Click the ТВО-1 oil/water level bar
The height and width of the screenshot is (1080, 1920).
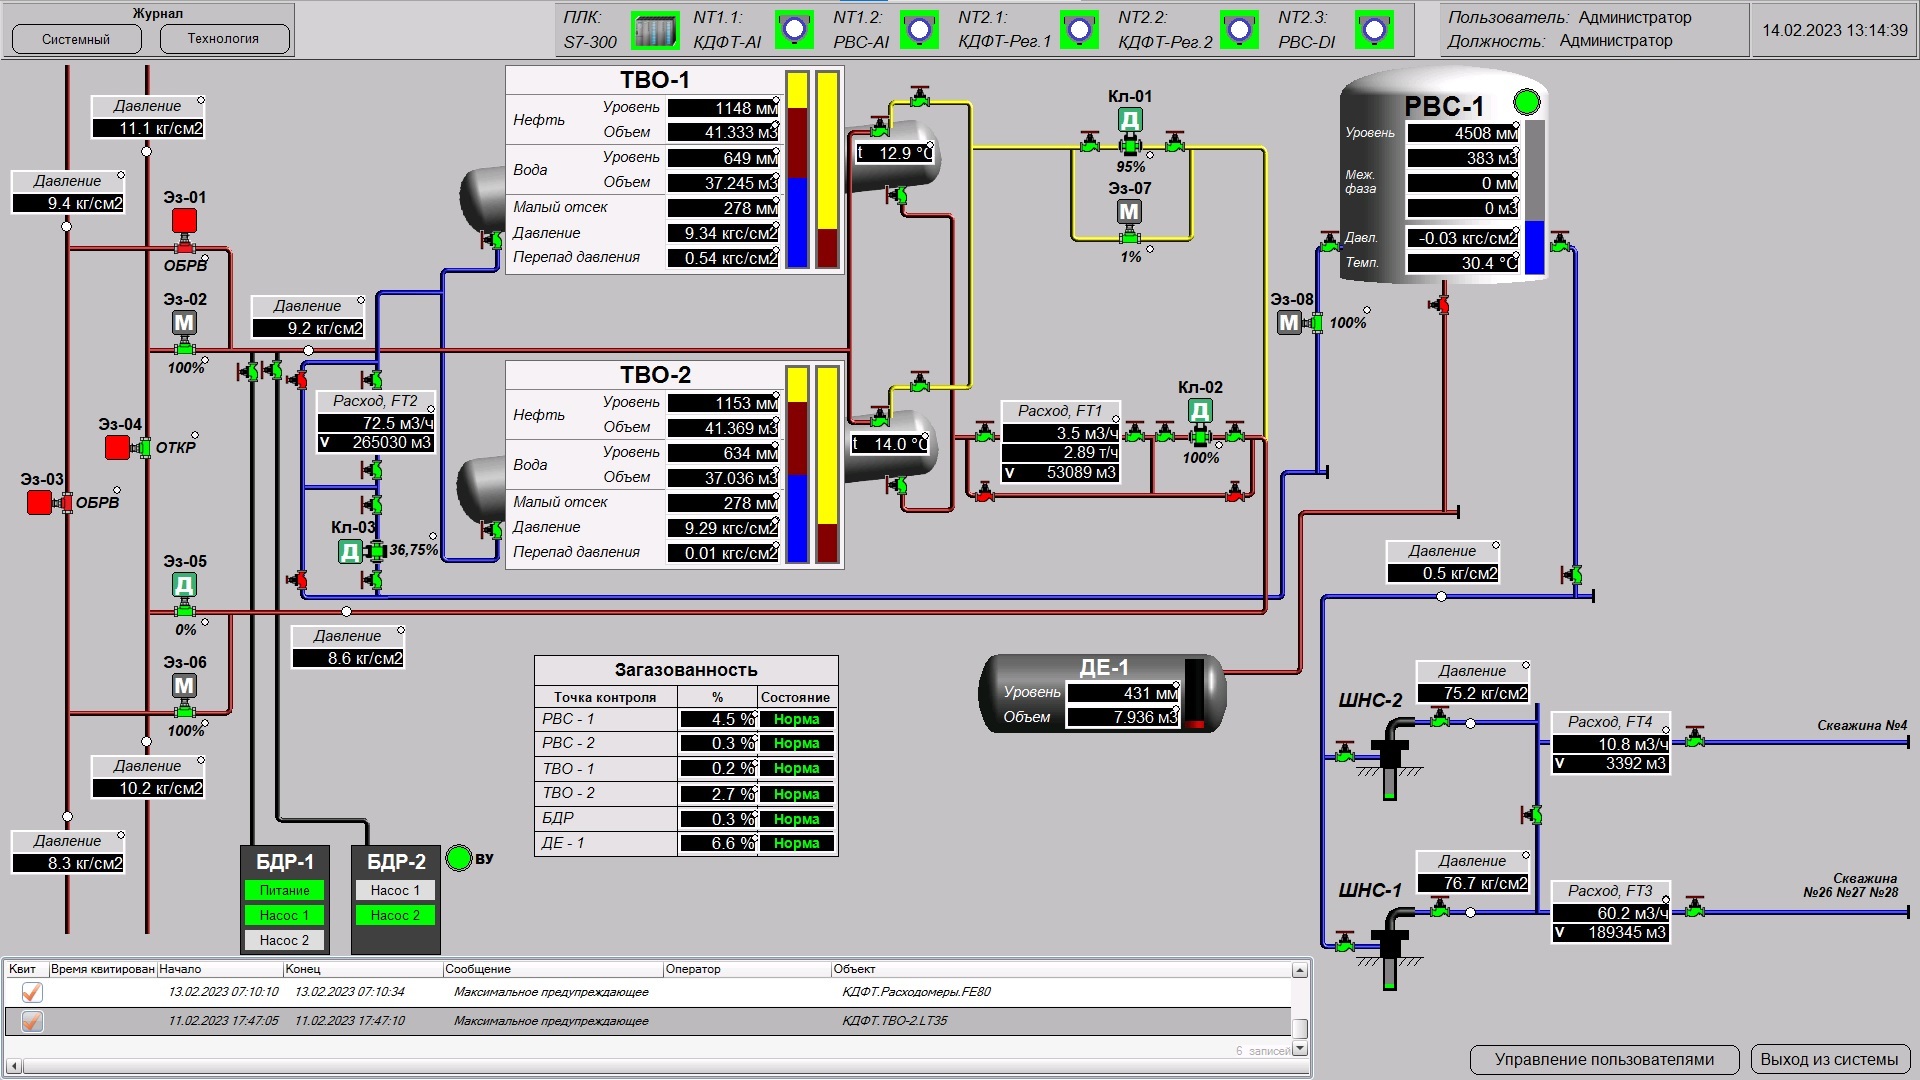click(x=797, y=169)
